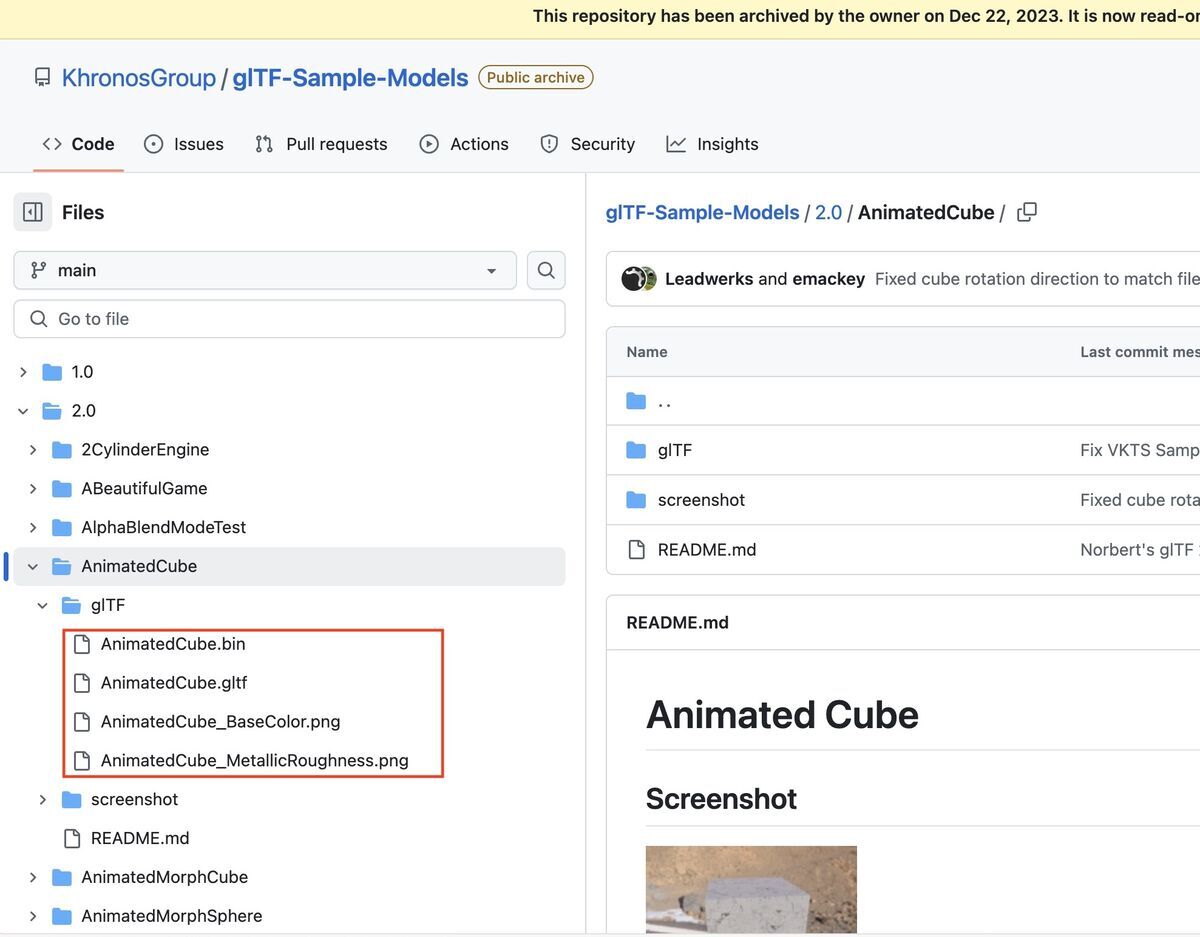Open the Security tab
Viewport: 1200px width, 937px height.
(x=588, y=144)
